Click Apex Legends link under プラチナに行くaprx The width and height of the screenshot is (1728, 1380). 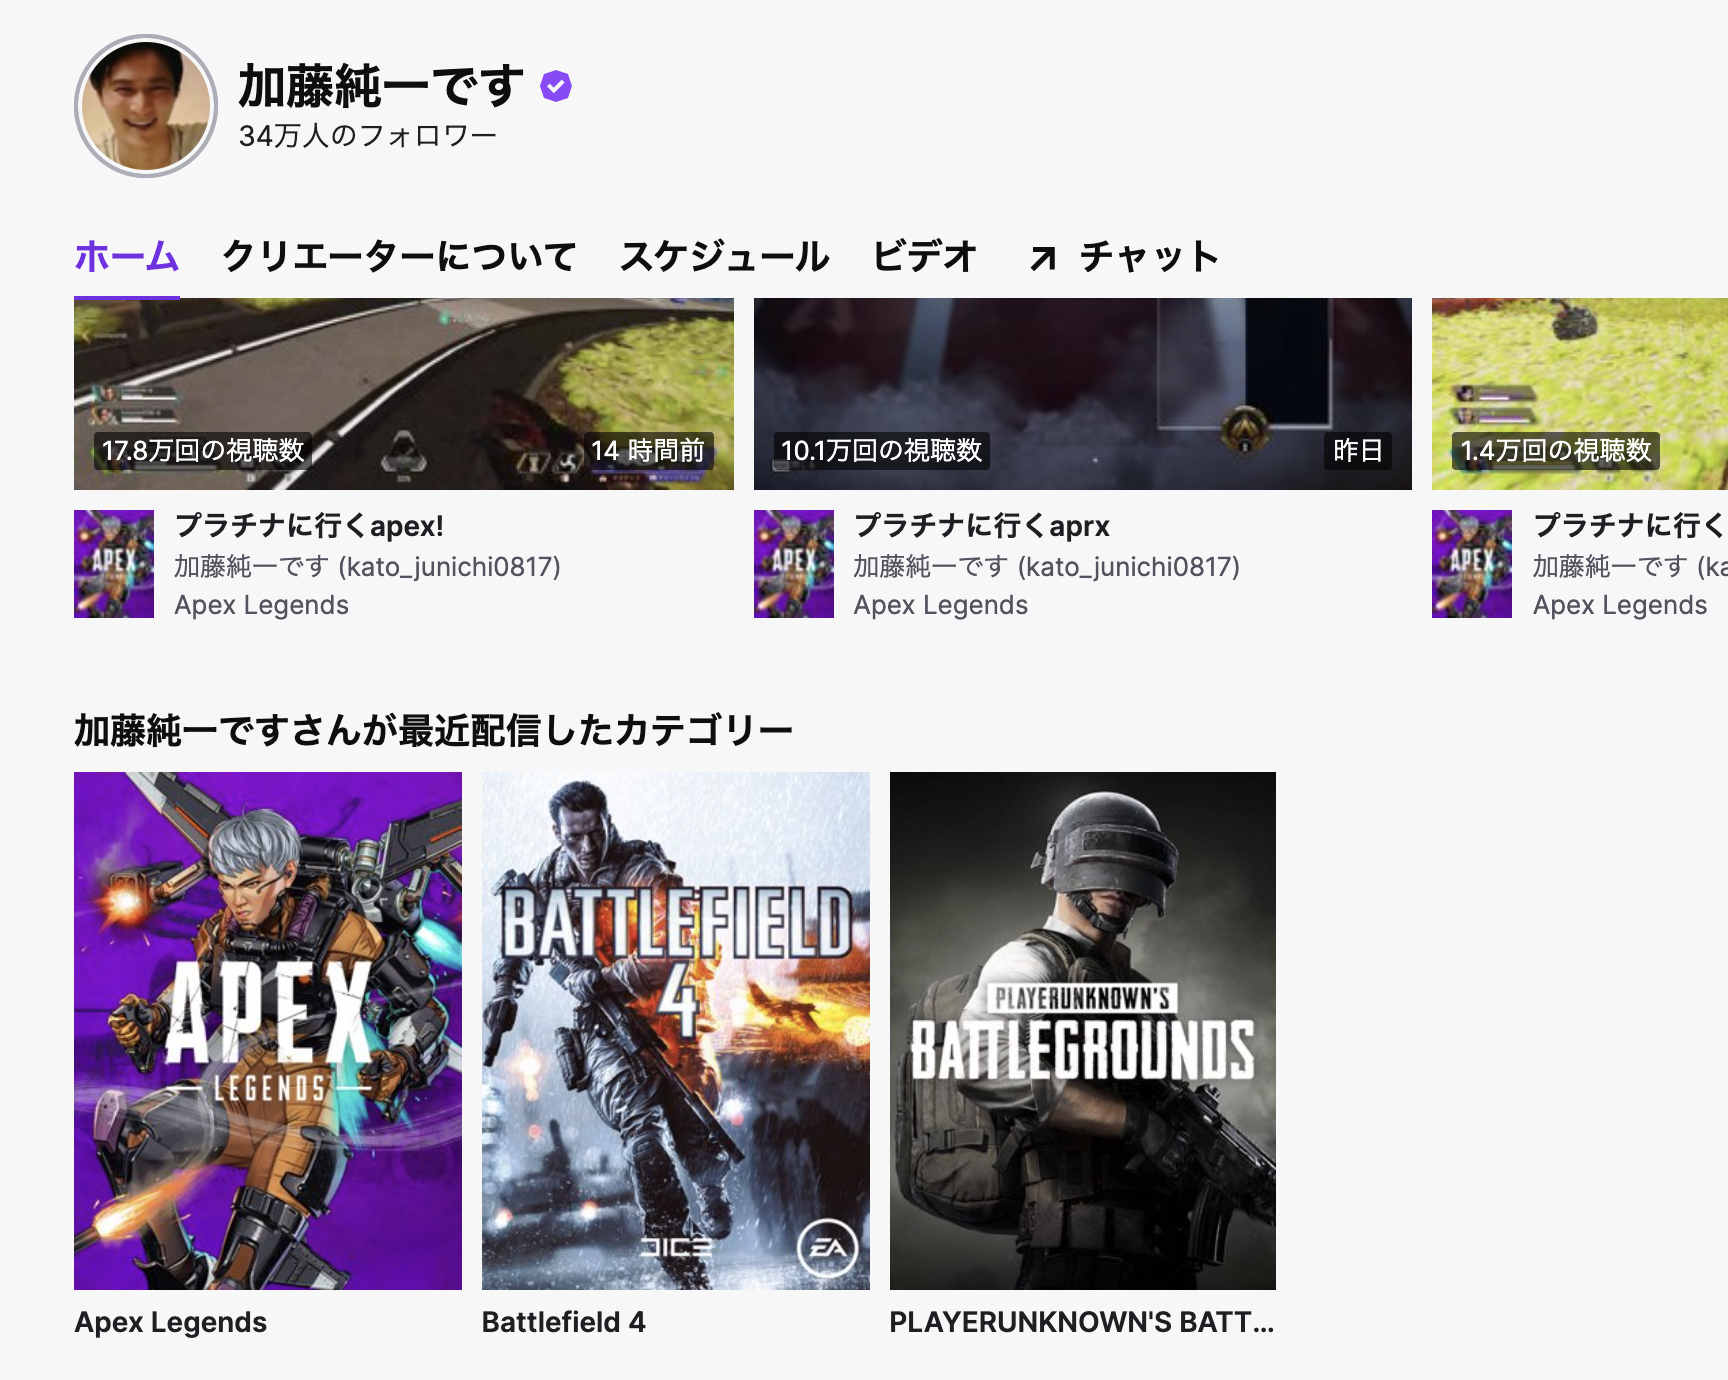940,605
